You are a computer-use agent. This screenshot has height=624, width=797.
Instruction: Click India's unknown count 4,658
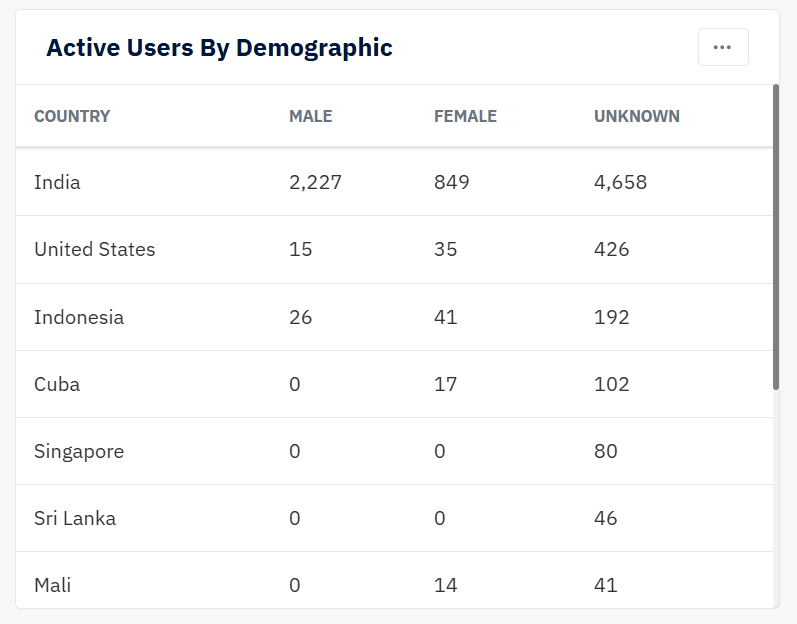[620, 182]
